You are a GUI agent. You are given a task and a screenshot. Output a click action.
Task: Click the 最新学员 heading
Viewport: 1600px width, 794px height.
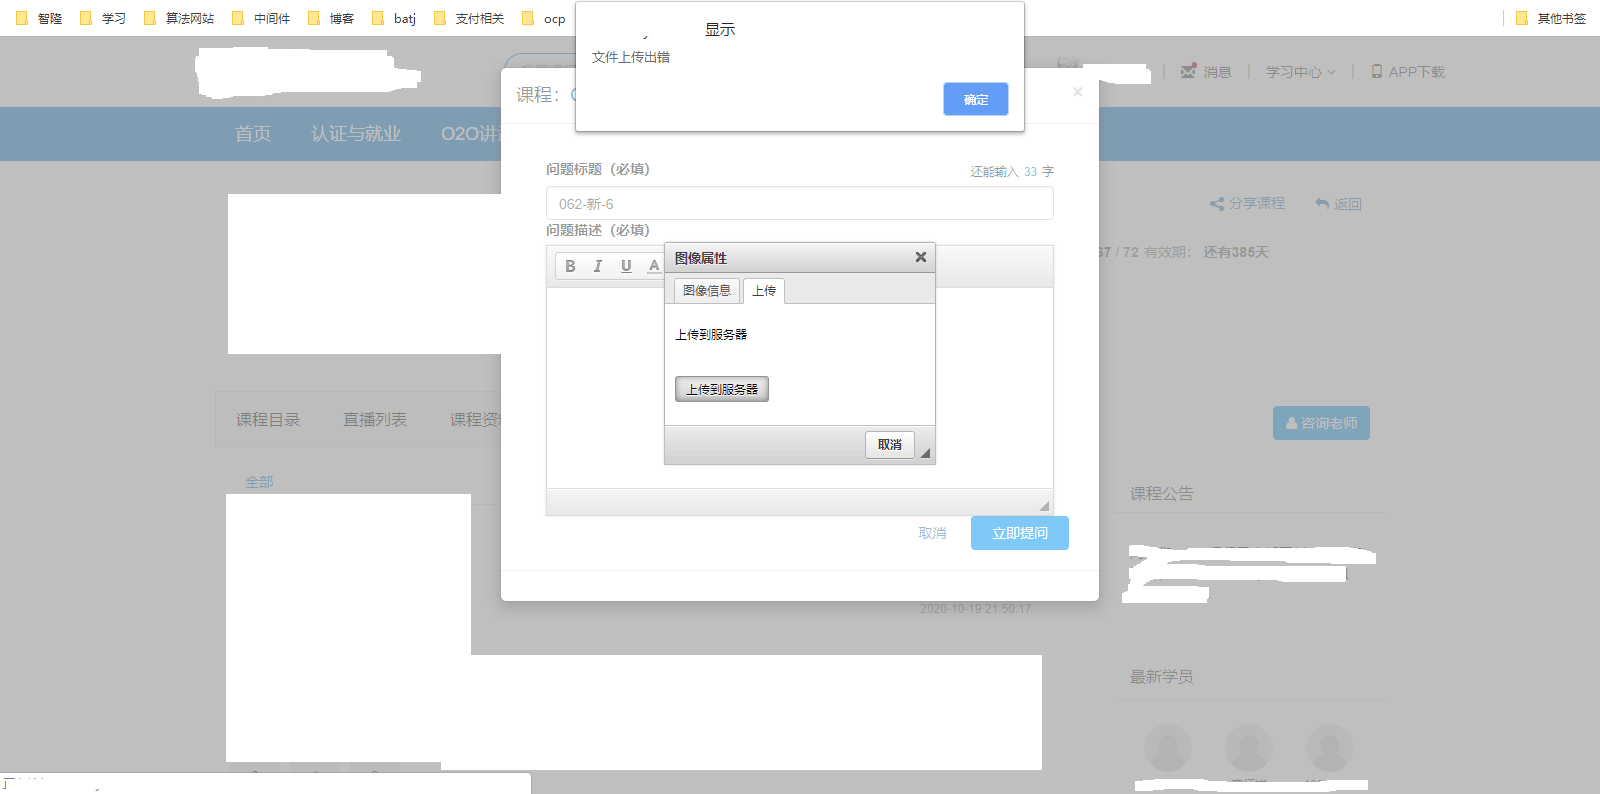pos(1162,677)
